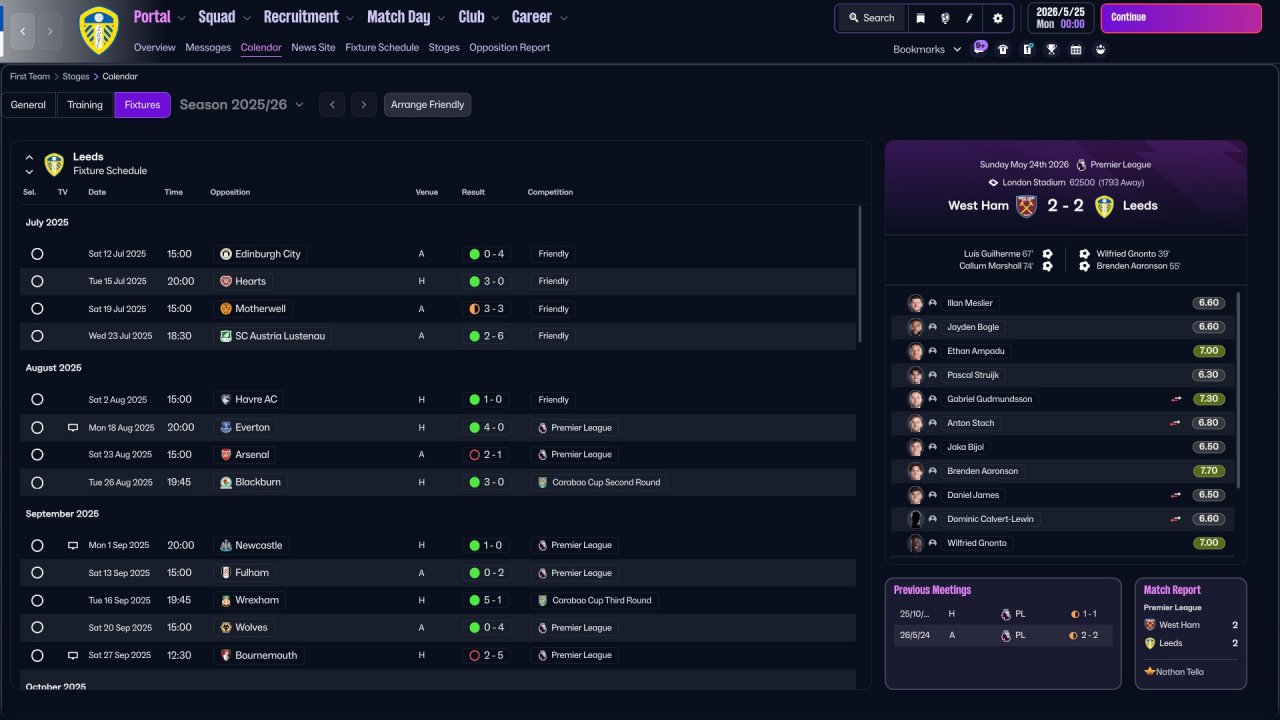Go forward with the right navigation arrow

coord(51,31)
